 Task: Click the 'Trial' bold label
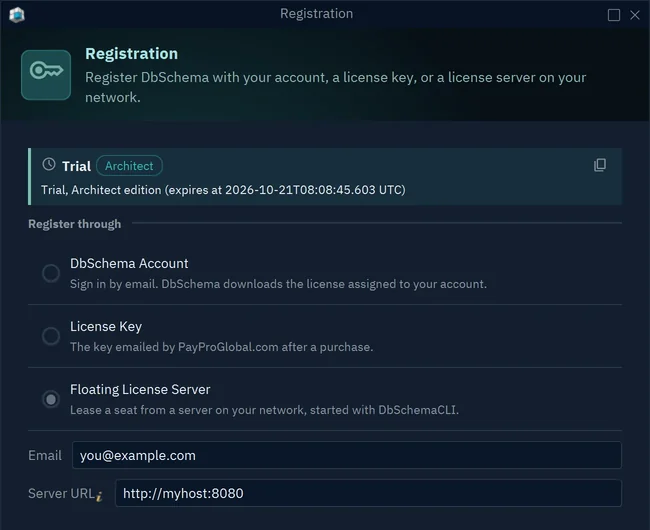(76, 166)
